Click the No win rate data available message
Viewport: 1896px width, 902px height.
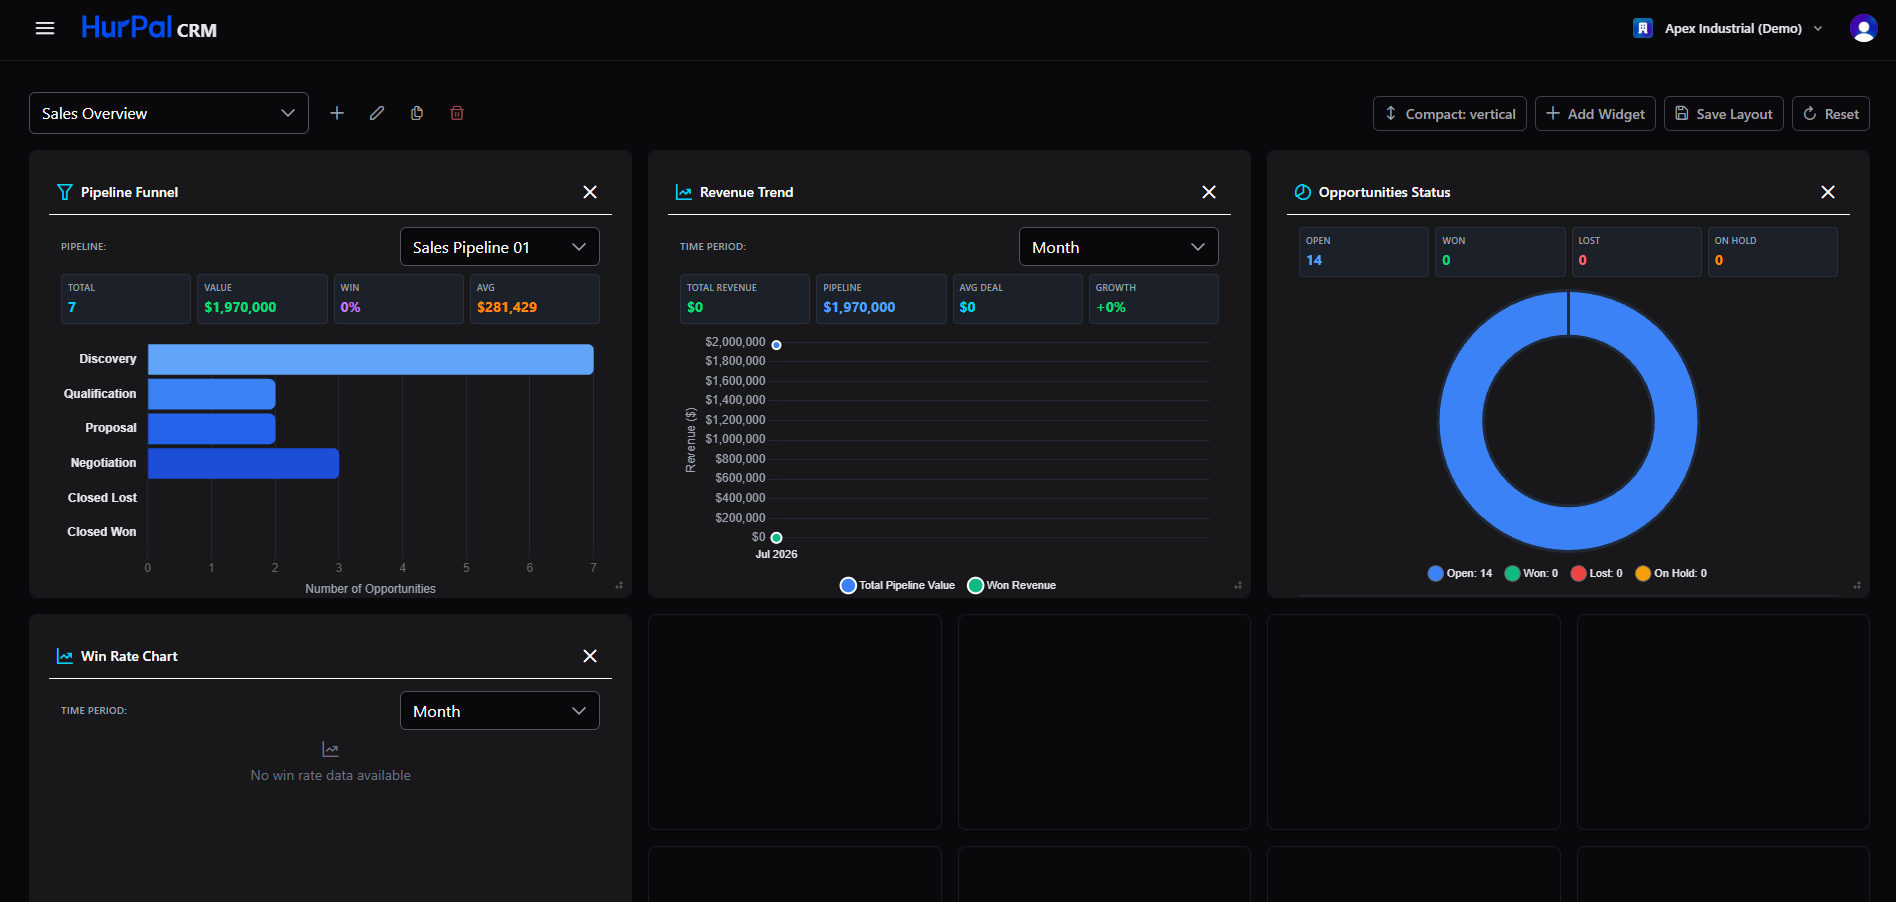tap(331, 775)
